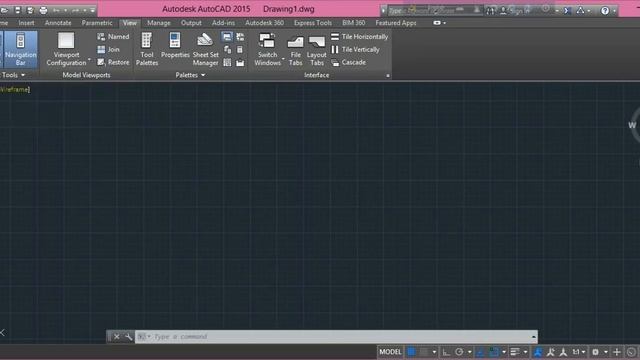Toggle grid display in status bar
This screenshot has width=640, height=360.
pyautogui.click(x=411, y=352)
